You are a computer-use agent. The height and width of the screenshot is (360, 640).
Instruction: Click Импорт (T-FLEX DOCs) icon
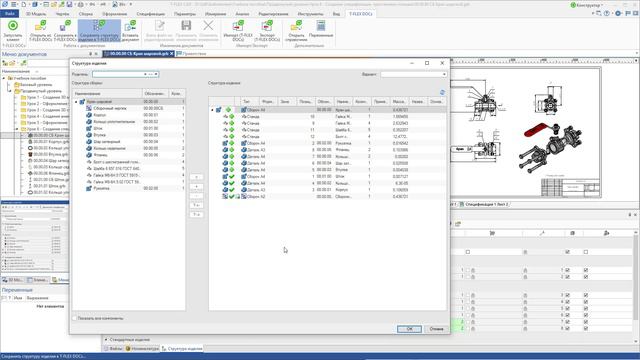(x=238, y=26)
